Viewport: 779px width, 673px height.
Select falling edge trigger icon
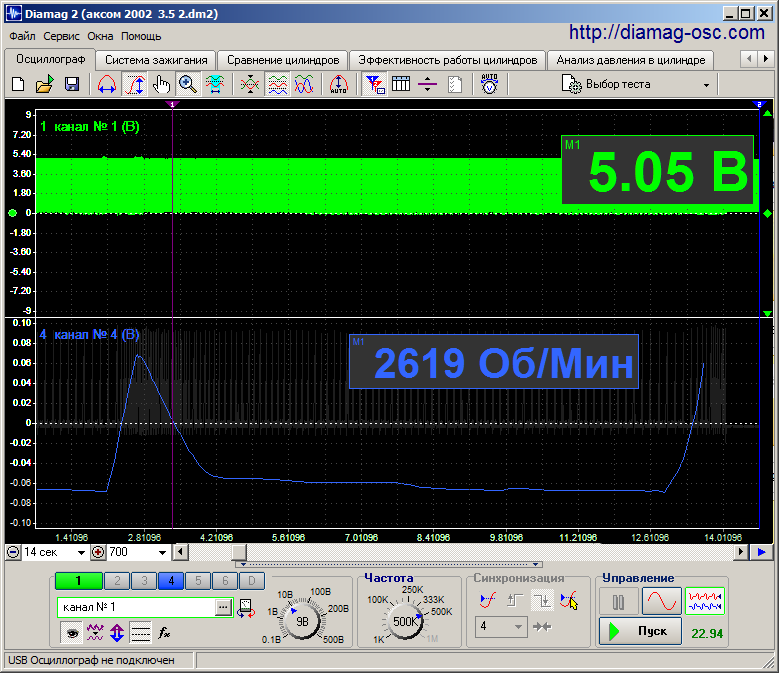click(542, 600)
